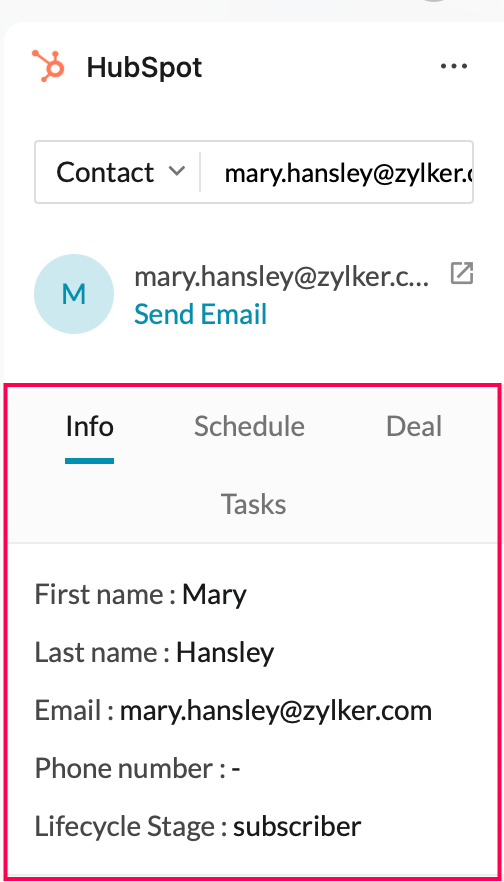
Task: Open the Contact type dropdown
Action: [x=118, y=172]
